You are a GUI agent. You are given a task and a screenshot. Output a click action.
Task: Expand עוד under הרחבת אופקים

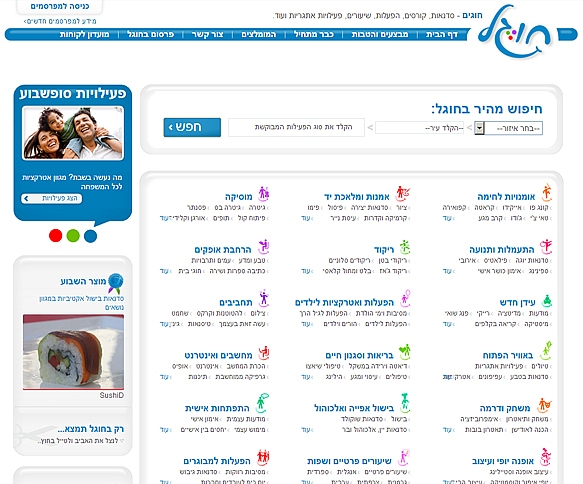pyautogui.click(x=165, y=271)
